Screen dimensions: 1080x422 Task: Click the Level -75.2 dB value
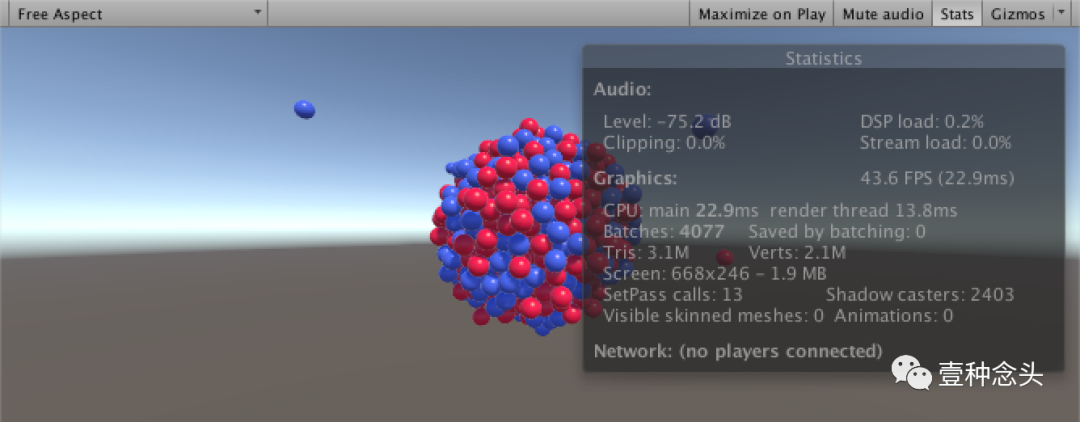[667, 122]
